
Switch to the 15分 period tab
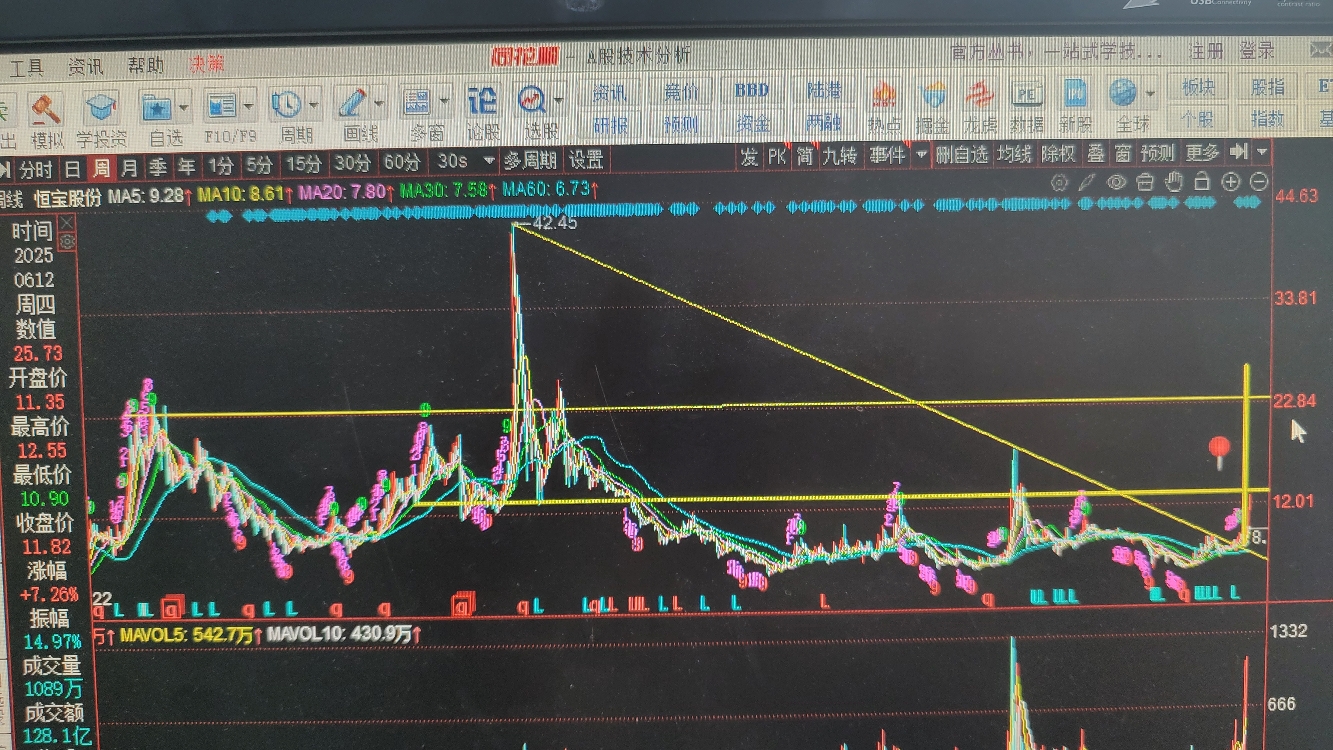point(302,162)
